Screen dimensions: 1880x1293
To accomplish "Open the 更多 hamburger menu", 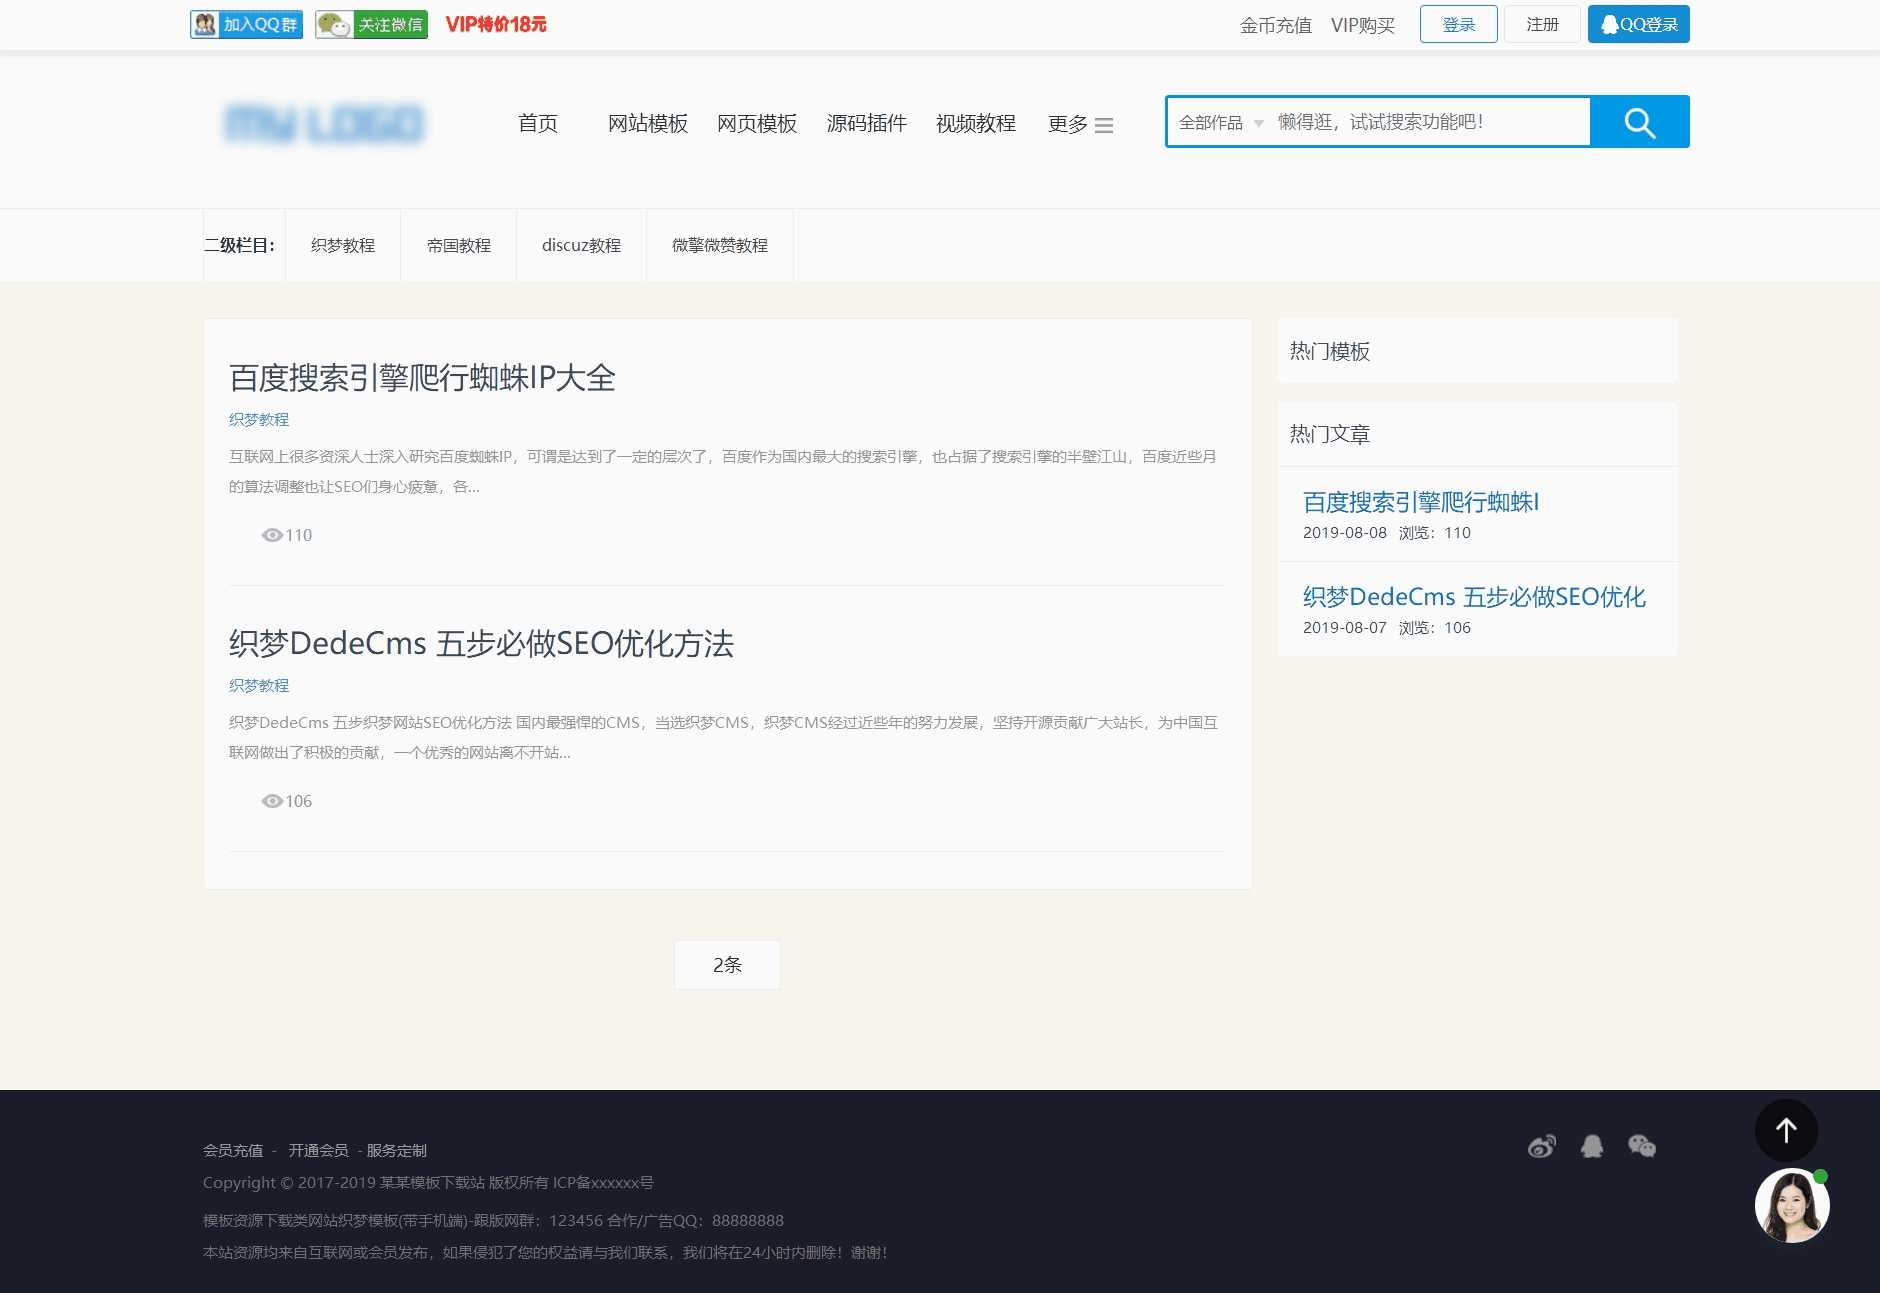I will (1104, 126).
